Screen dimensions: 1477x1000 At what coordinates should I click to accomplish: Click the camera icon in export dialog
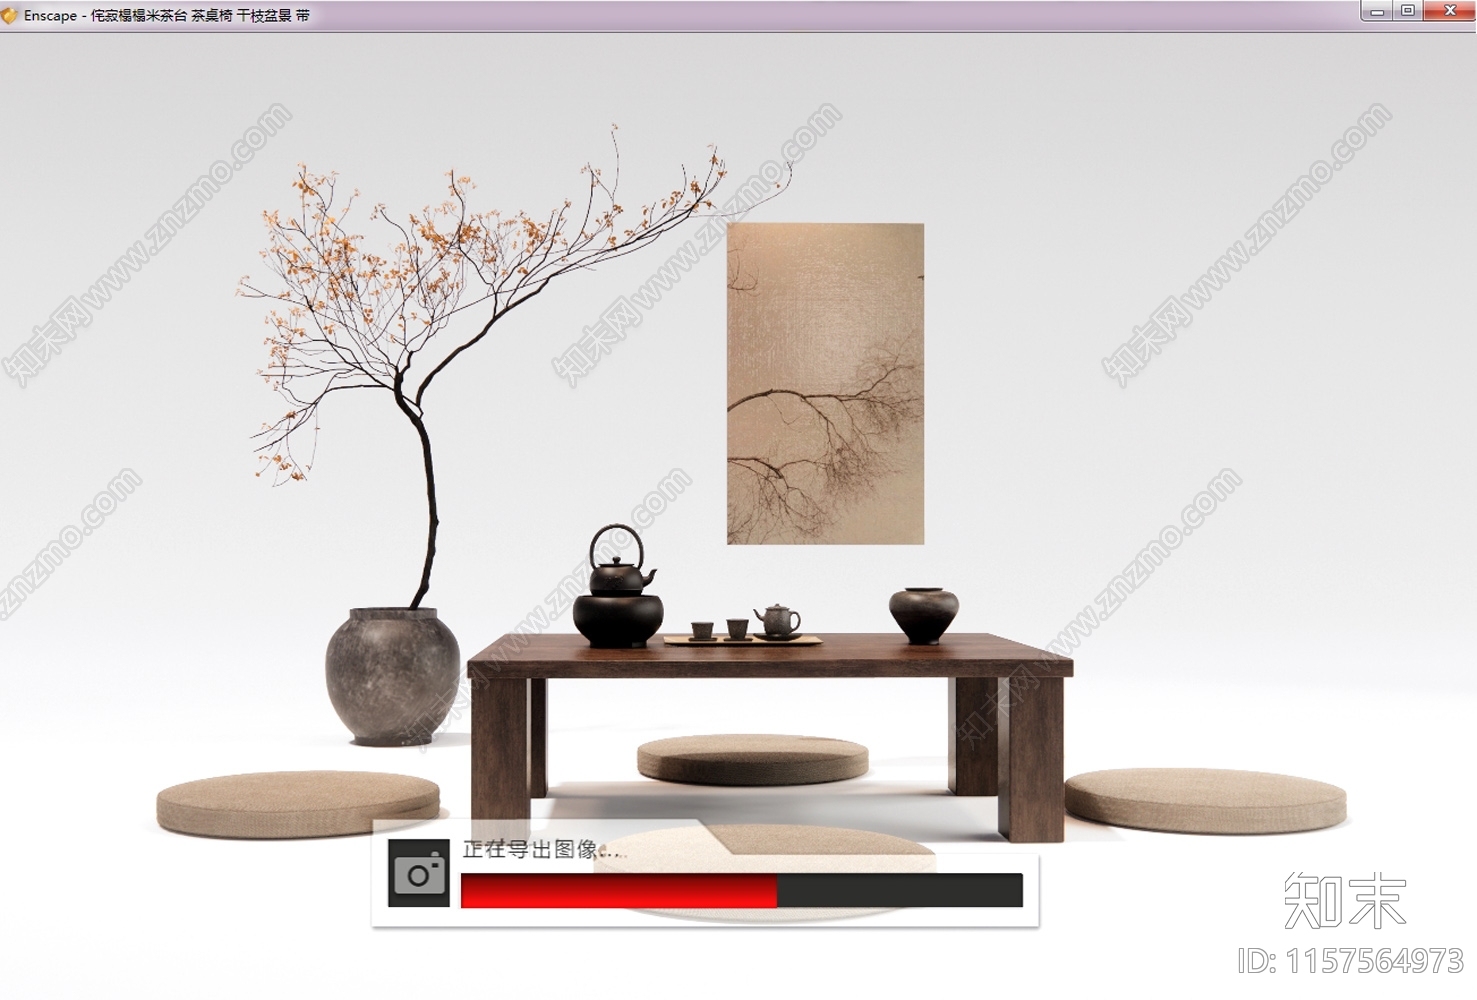(419, 874)
